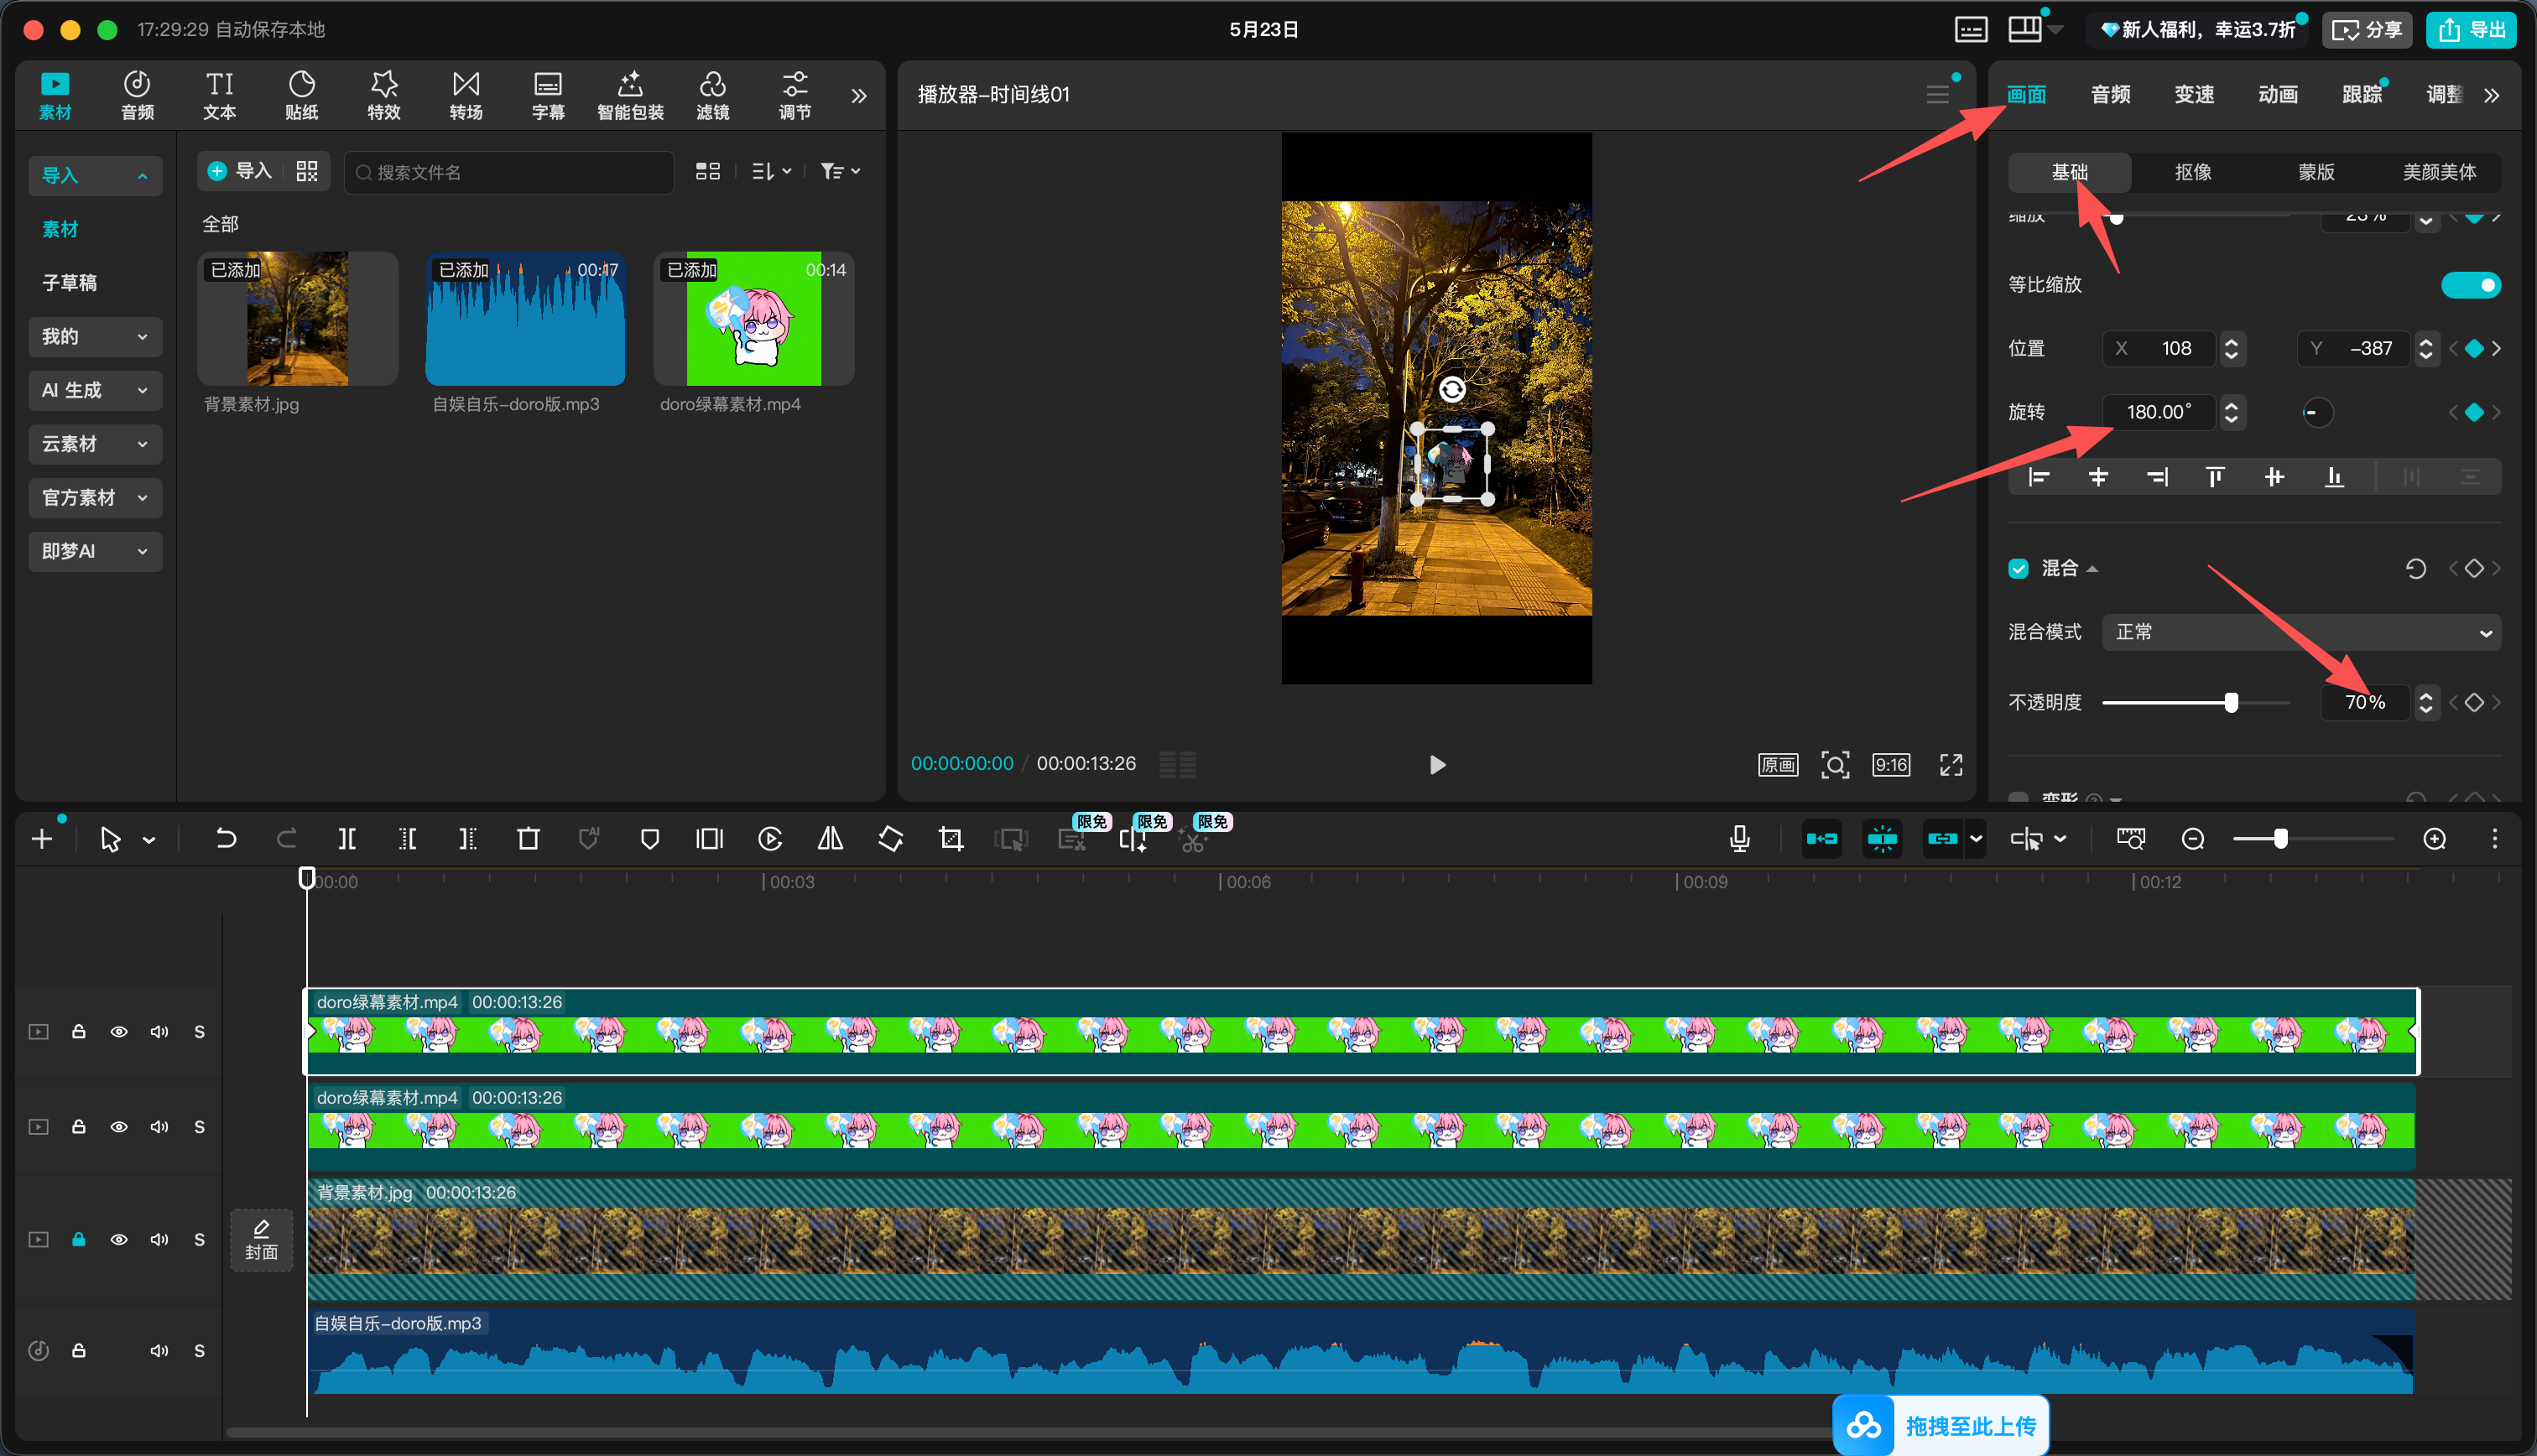Open the 智能包装 smart packaging panel
The height and width of the screenshot is (1456, 2537).
(x=630, y=96)
